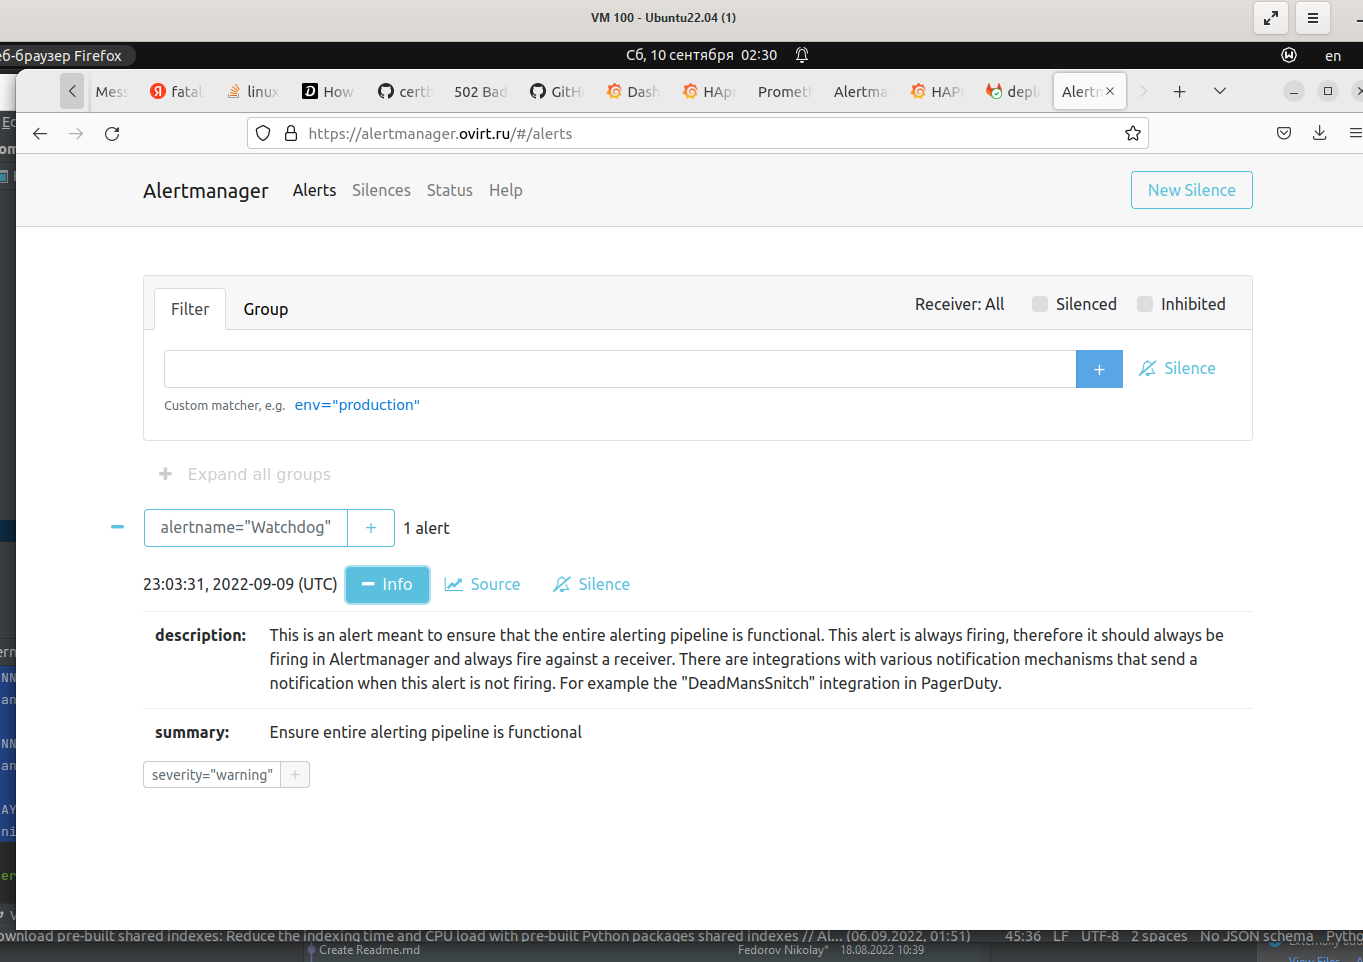Click "2 spaces" indent in IDE status bar
The width and height of the screenshot is (1363, 962).
(1159, 936)
